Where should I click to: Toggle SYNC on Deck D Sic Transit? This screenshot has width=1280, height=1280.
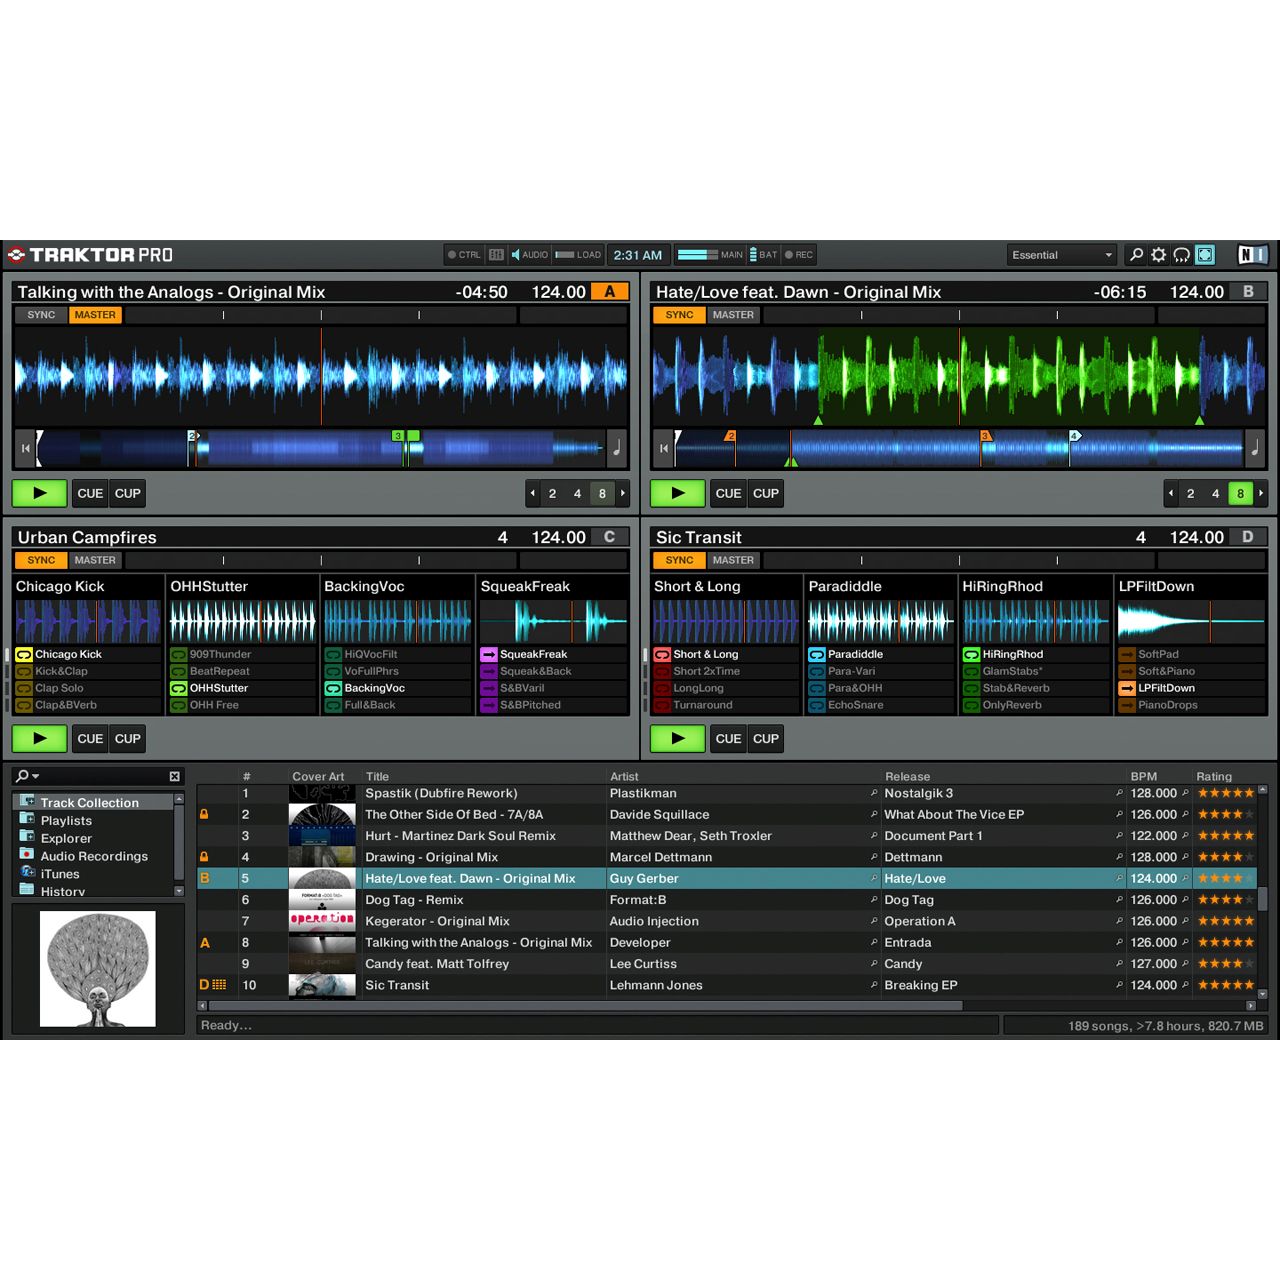tap(679, 560)
